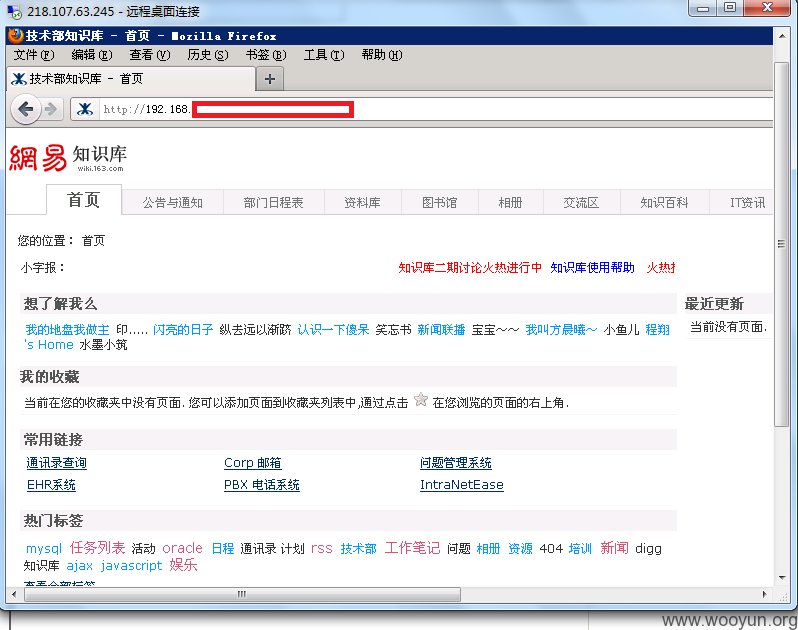
Task: Click the mysql tag
Action: 44,549
